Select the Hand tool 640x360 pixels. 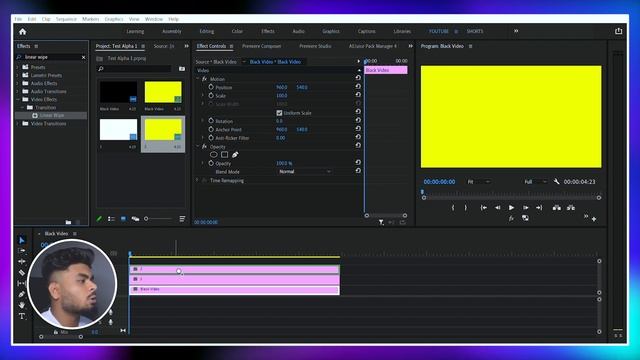22,305
